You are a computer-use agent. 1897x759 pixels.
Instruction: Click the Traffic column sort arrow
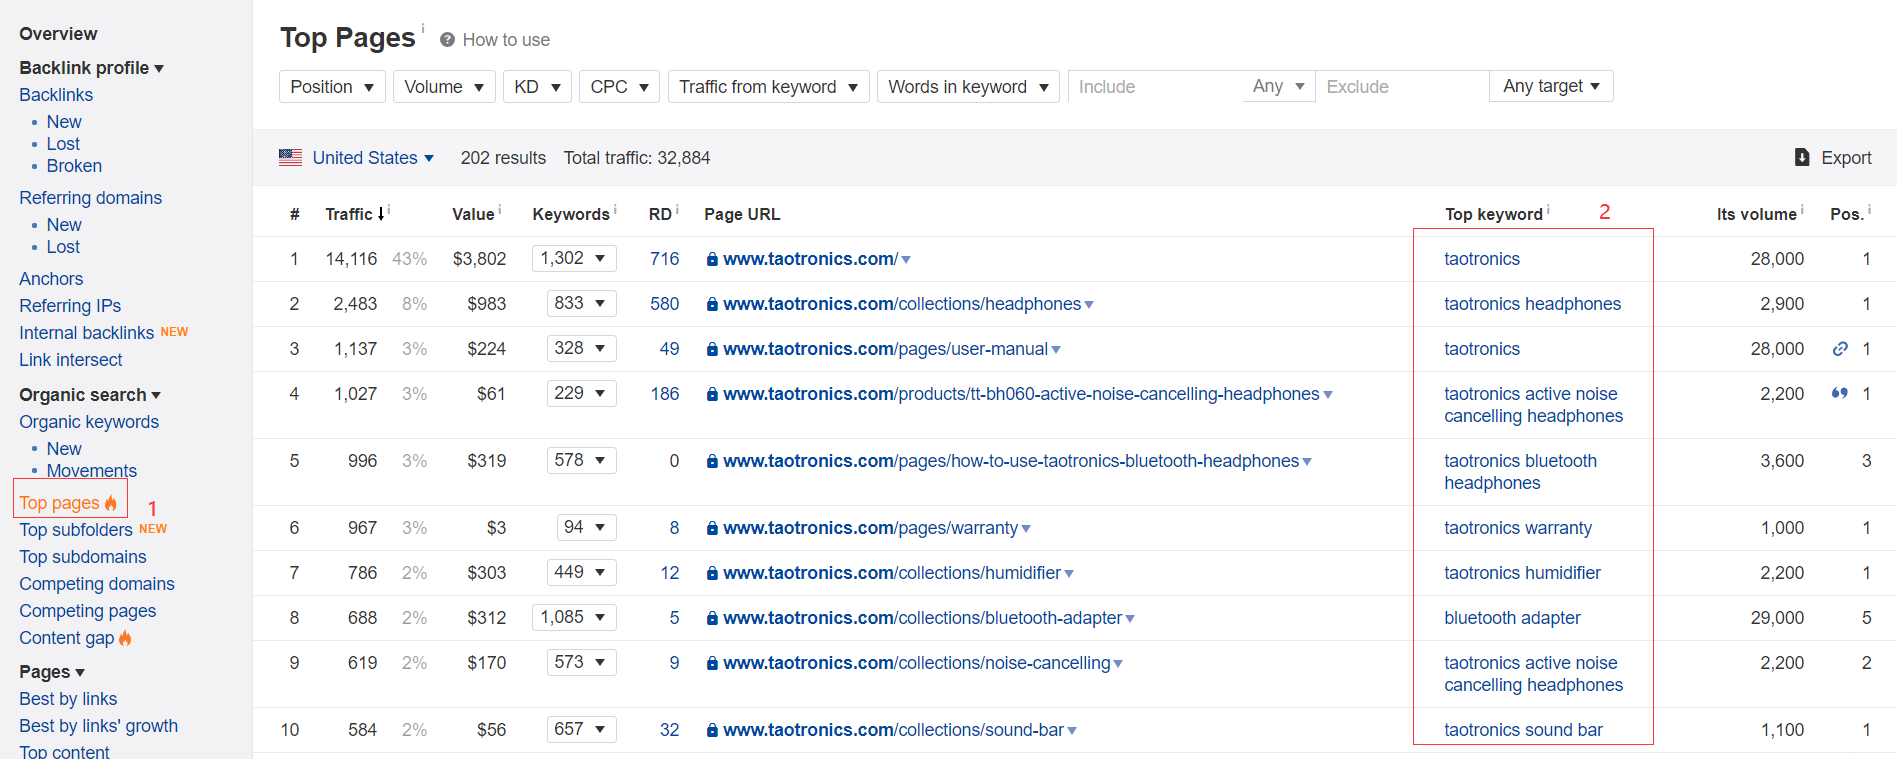click(x=381, y=214)
